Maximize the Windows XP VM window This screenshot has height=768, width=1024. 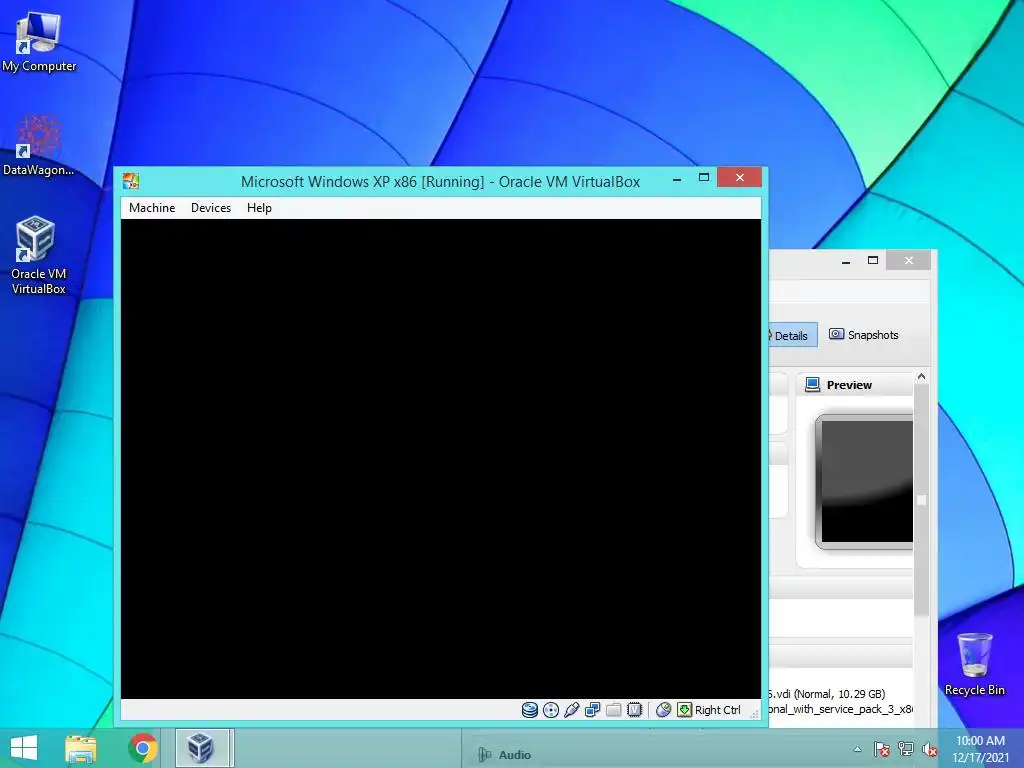coord(703,178)
